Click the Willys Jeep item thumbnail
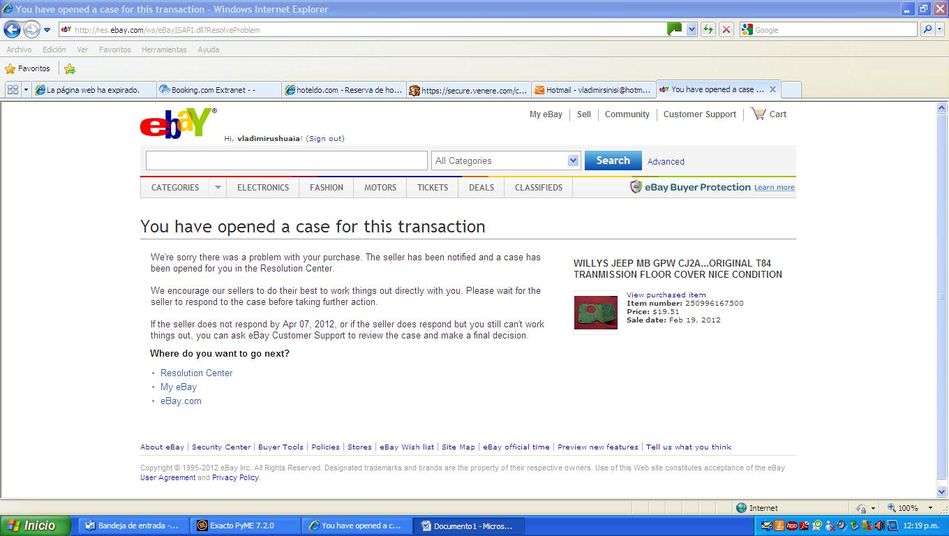 [596, 312]
